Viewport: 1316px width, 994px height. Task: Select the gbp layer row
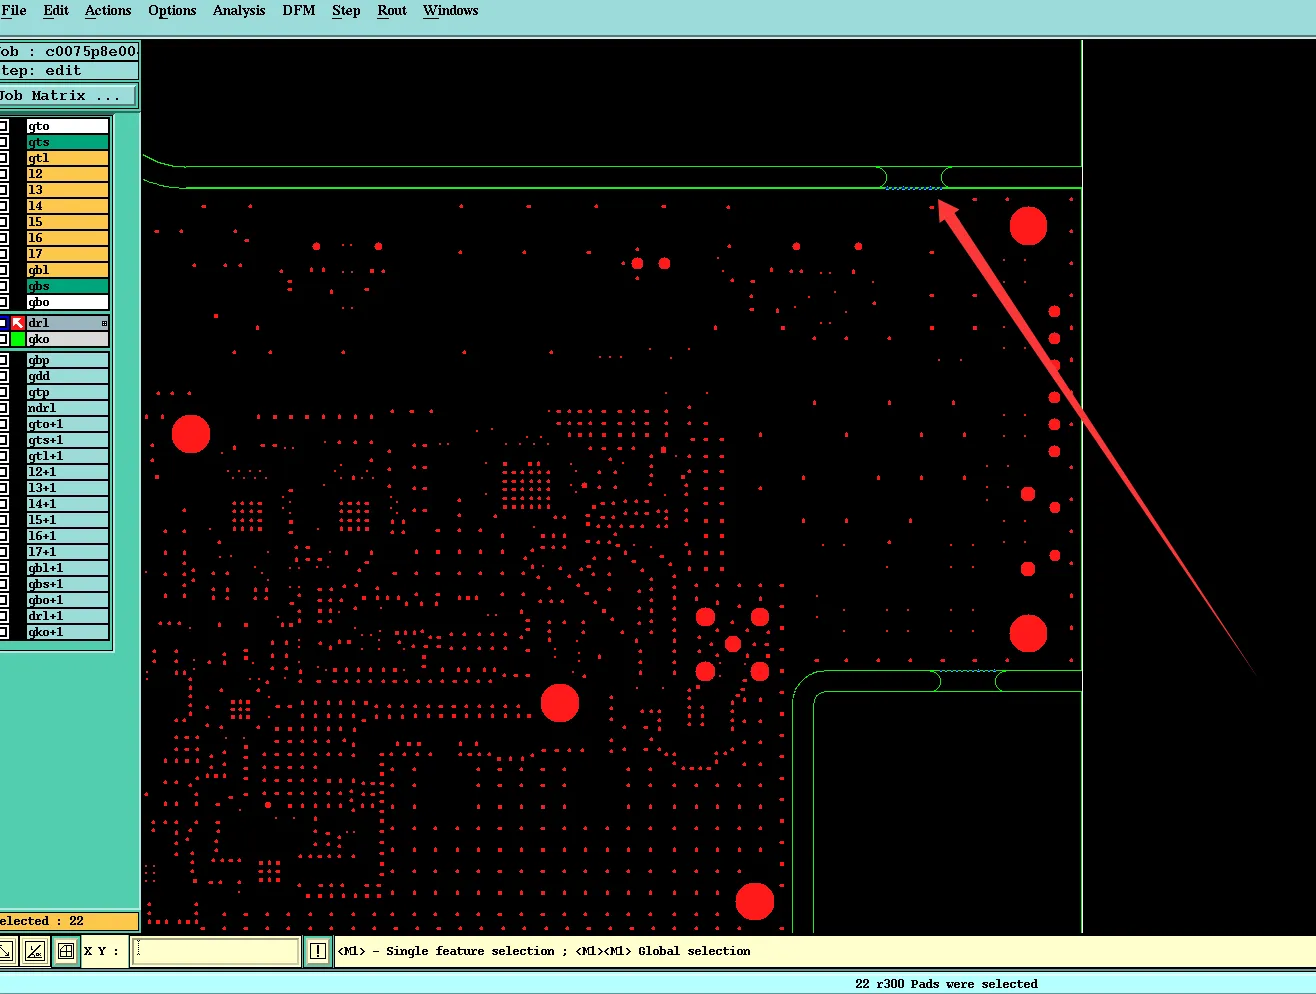coord(68,360)
